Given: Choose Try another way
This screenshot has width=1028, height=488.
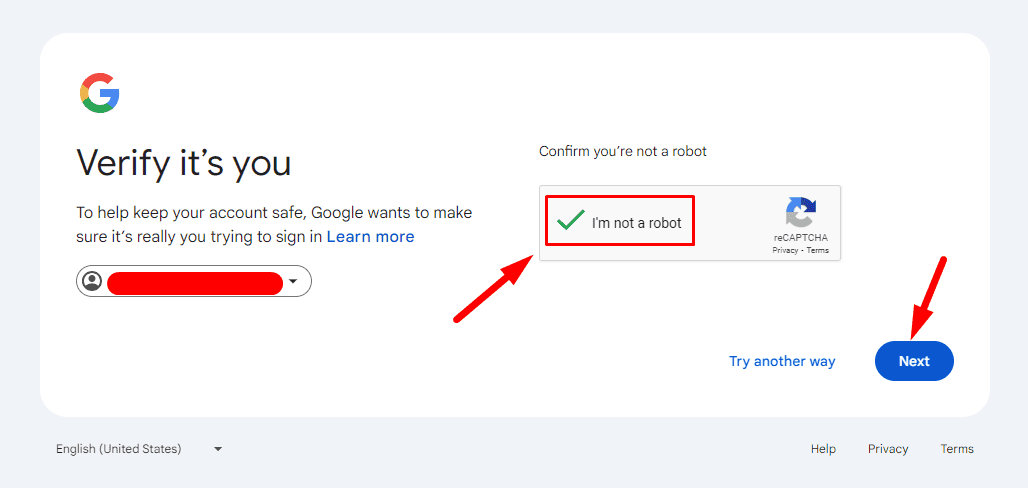Looking at the screenshot, I should click(x=782, y=361).
